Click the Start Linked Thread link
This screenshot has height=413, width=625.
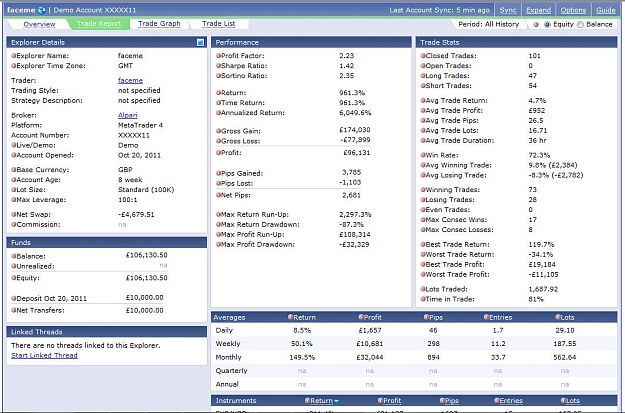(44, 355)
